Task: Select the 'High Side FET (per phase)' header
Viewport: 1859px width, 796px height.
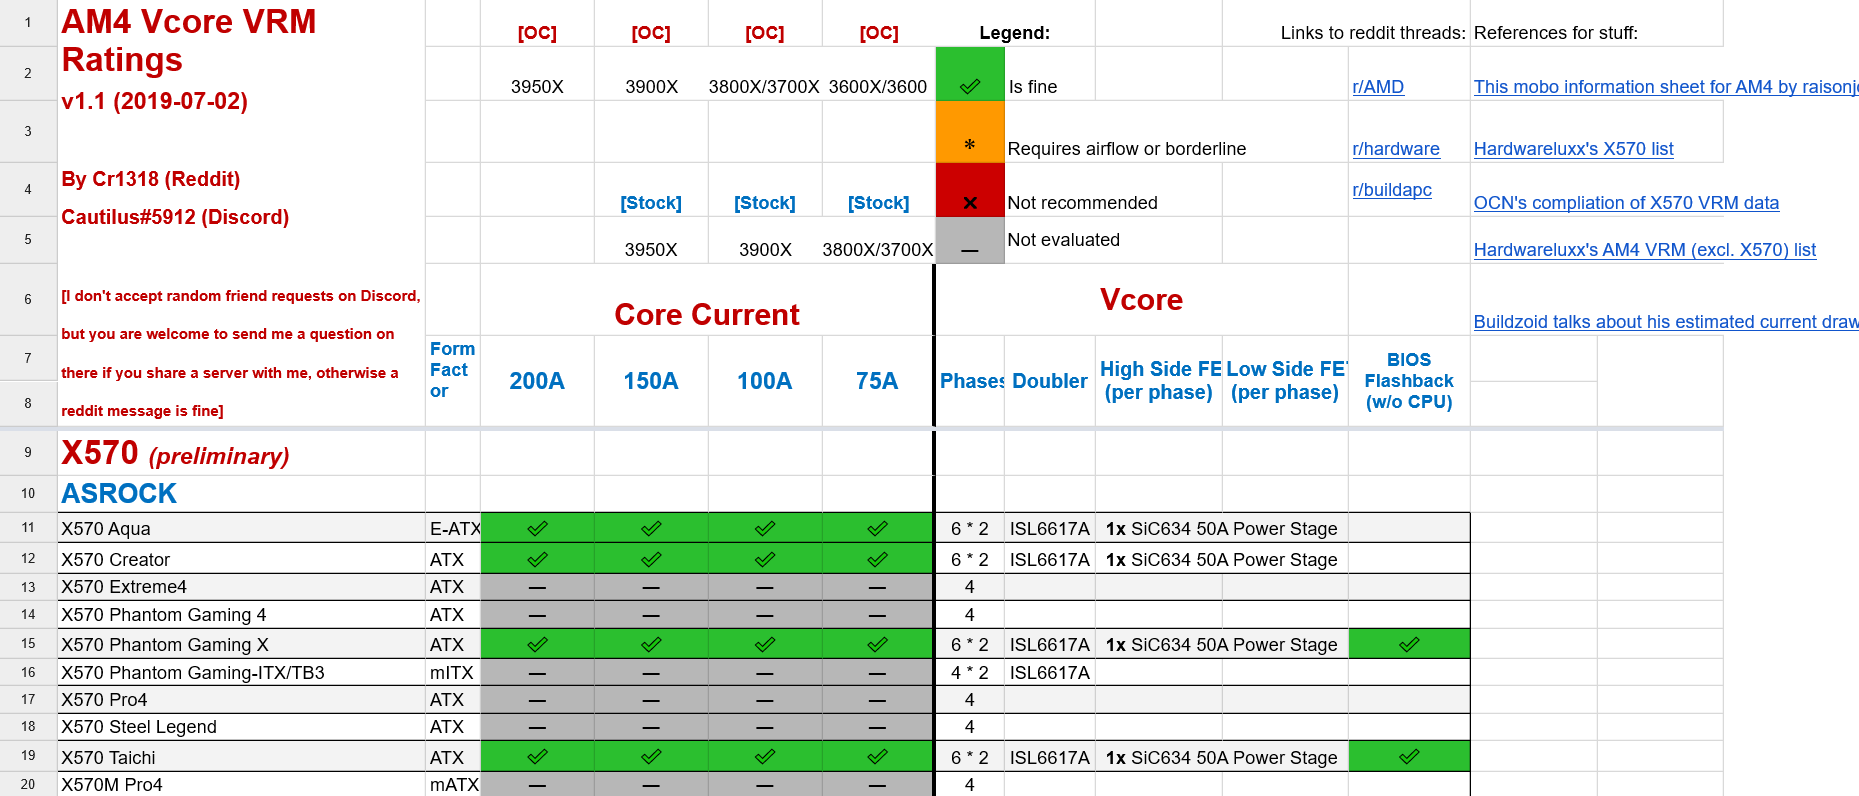Action: click(1159, 381)
